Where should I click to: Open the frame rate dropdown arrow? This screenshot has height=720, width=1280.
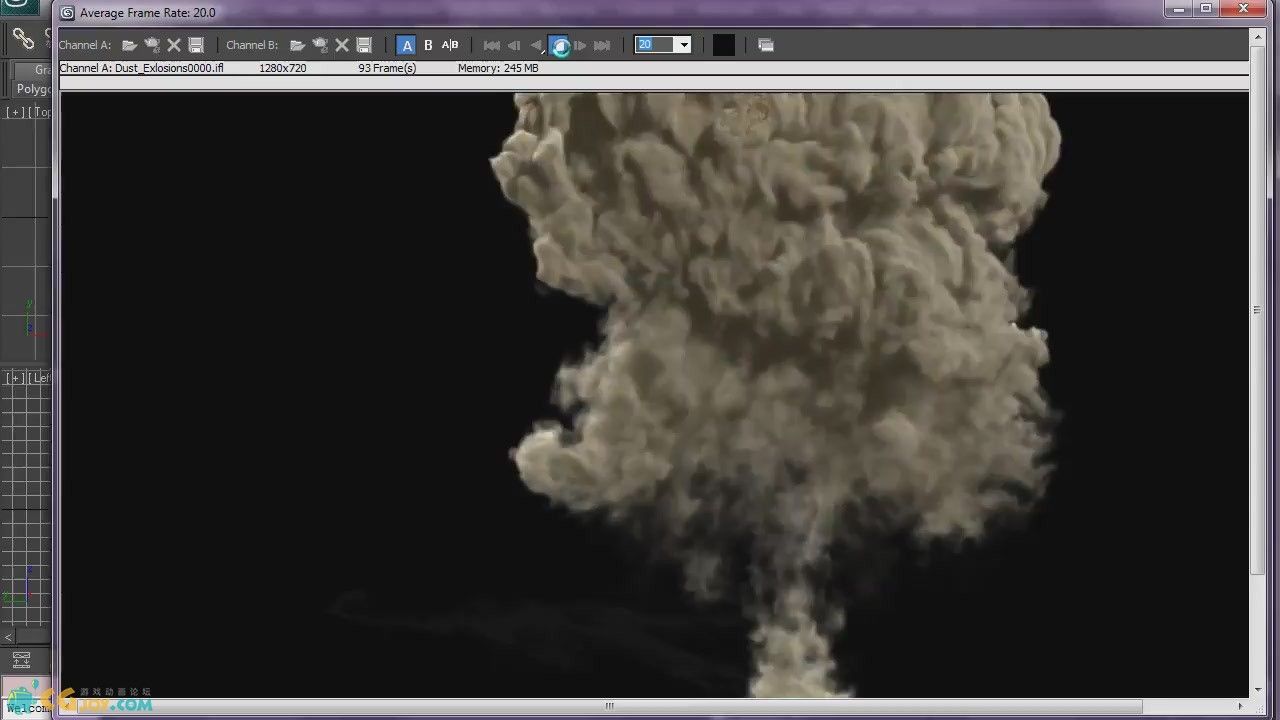[x=684, y=45]
